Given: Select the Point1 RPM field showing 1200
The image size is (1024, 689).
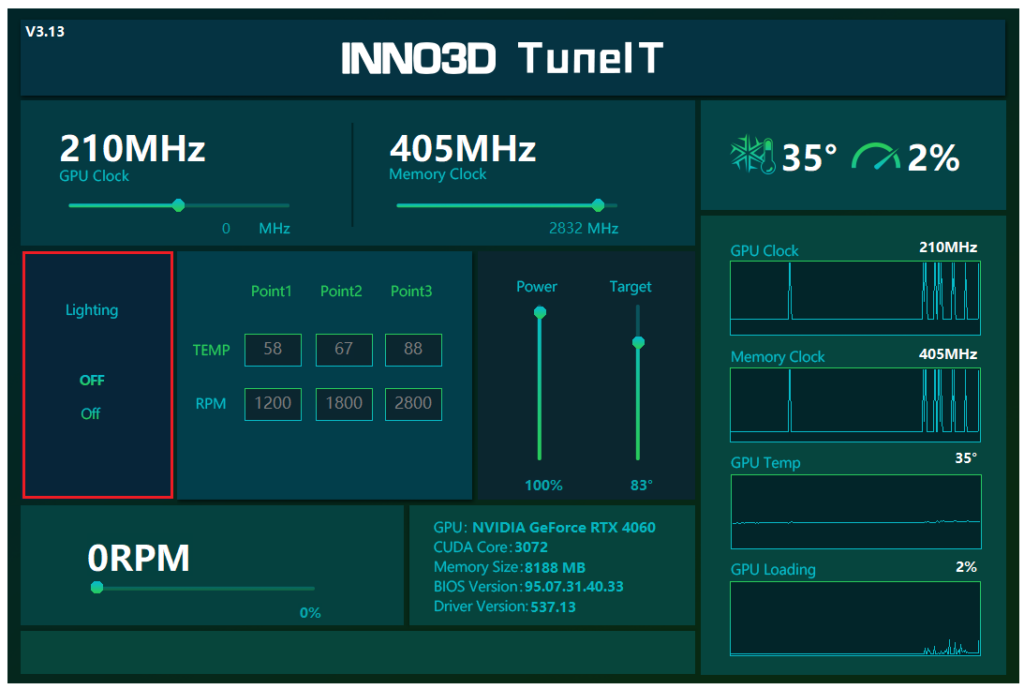Looking at the screenshot, I should [273, 404].
